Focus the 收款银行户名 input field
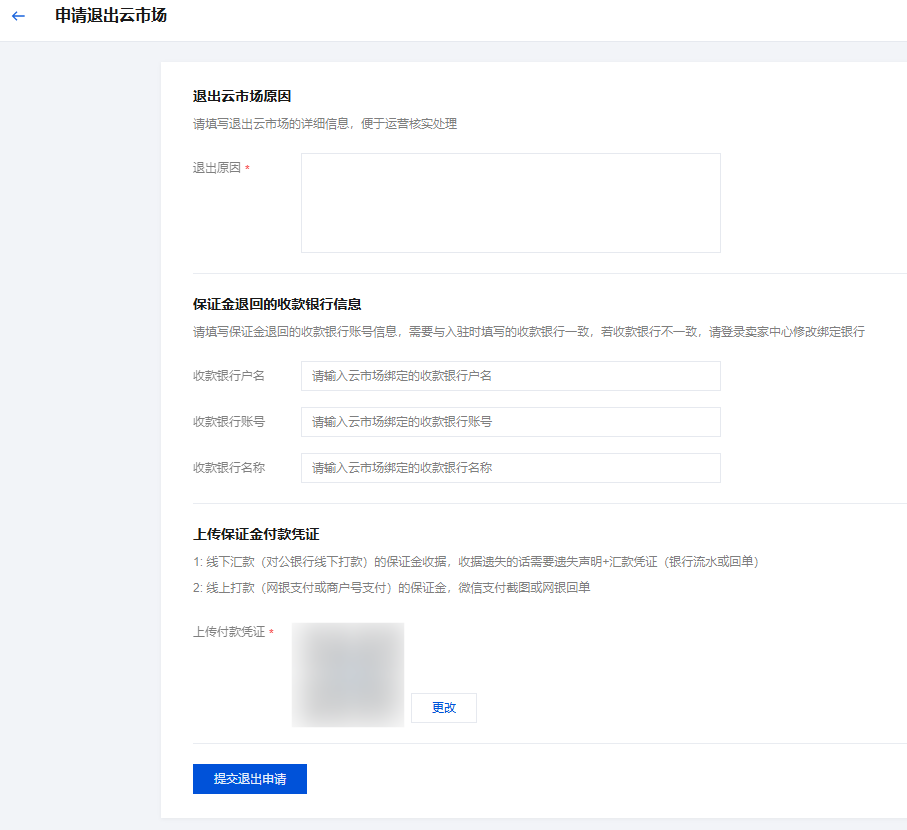This screenshot has height=830, width=907. click(x=511, y=376)
